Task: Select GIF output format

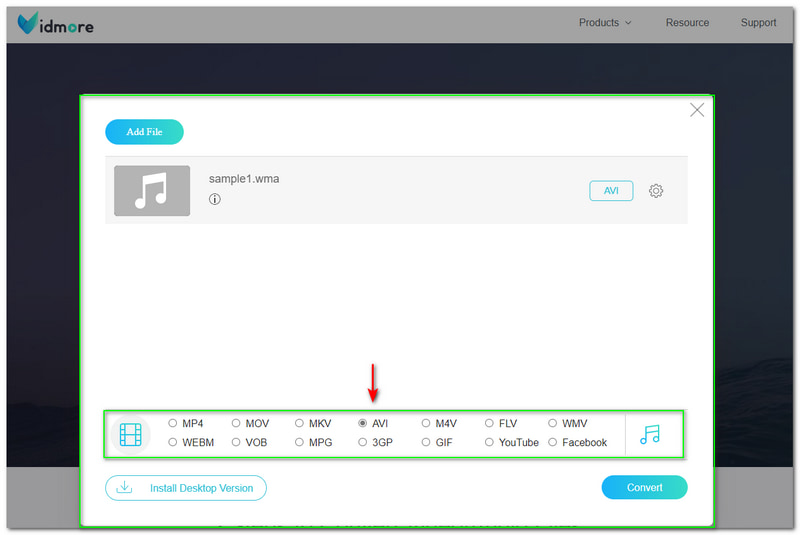Action: click(x=426, y=442)
